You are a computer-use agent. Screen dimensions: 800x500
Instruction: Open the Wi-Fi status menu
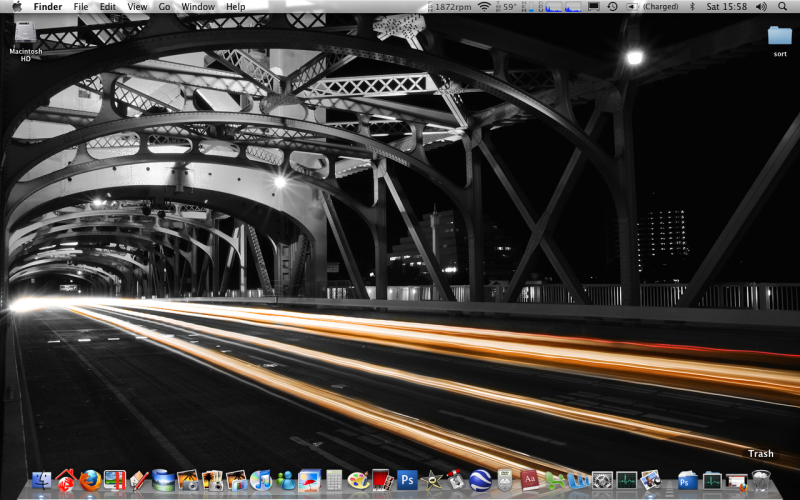(484, 7)
